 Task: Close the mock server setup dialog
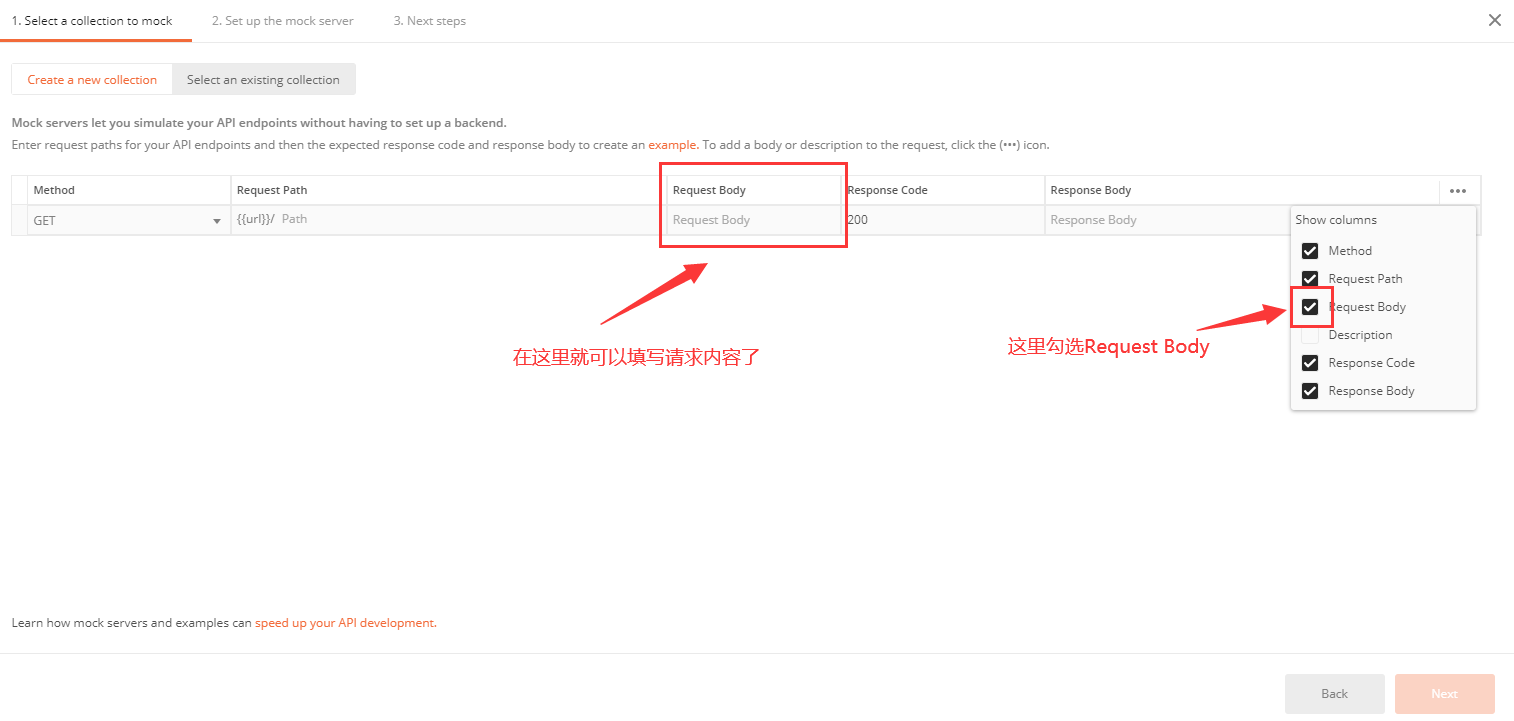click(x=1495, y=19)
